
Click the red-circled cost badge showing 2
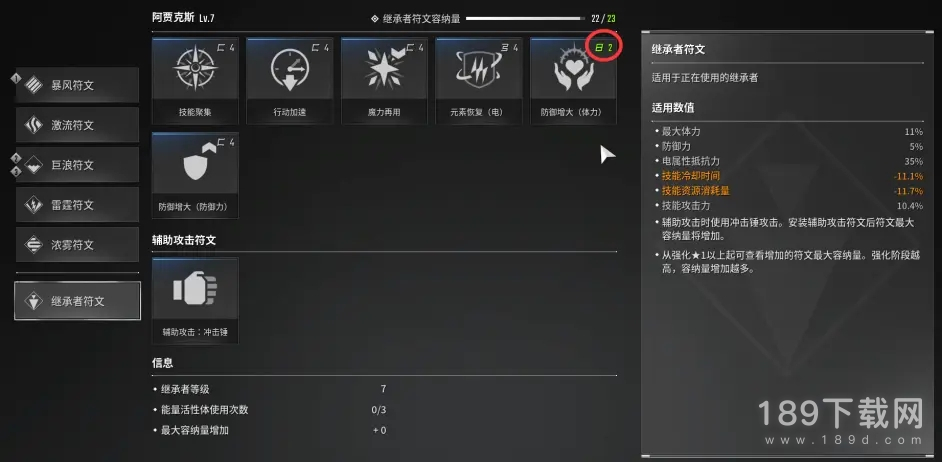tap(603, 47)
